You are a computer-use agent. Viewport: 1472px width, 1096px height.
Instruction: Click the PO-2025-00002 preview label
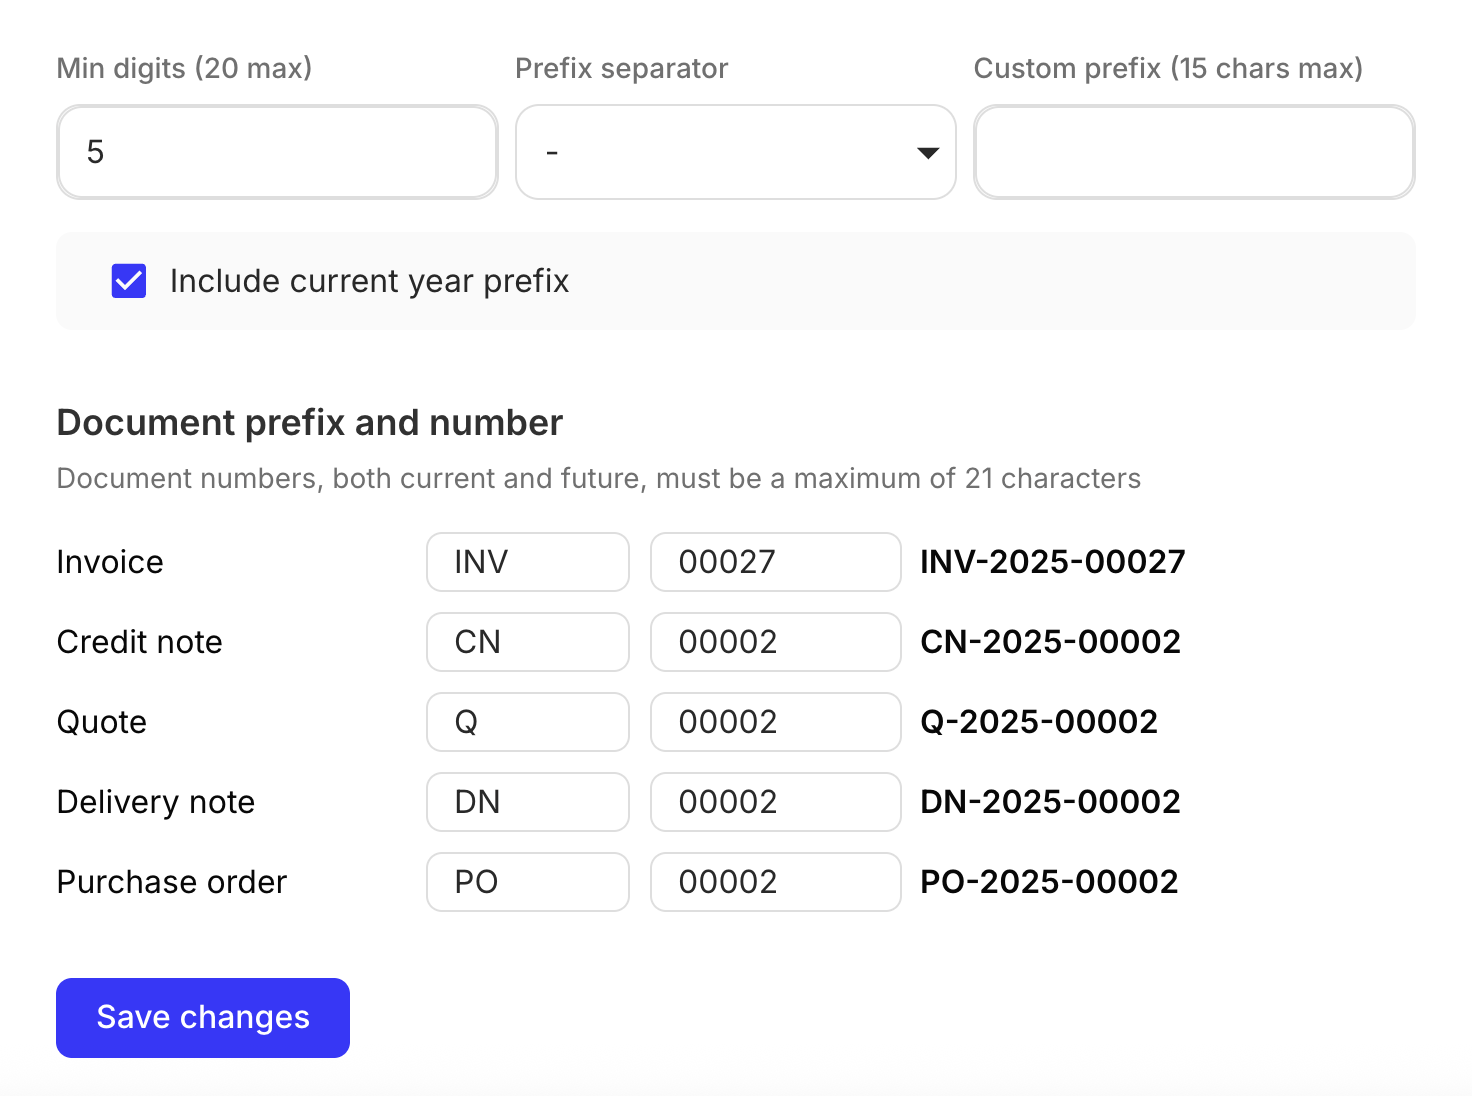point(1050,882)
